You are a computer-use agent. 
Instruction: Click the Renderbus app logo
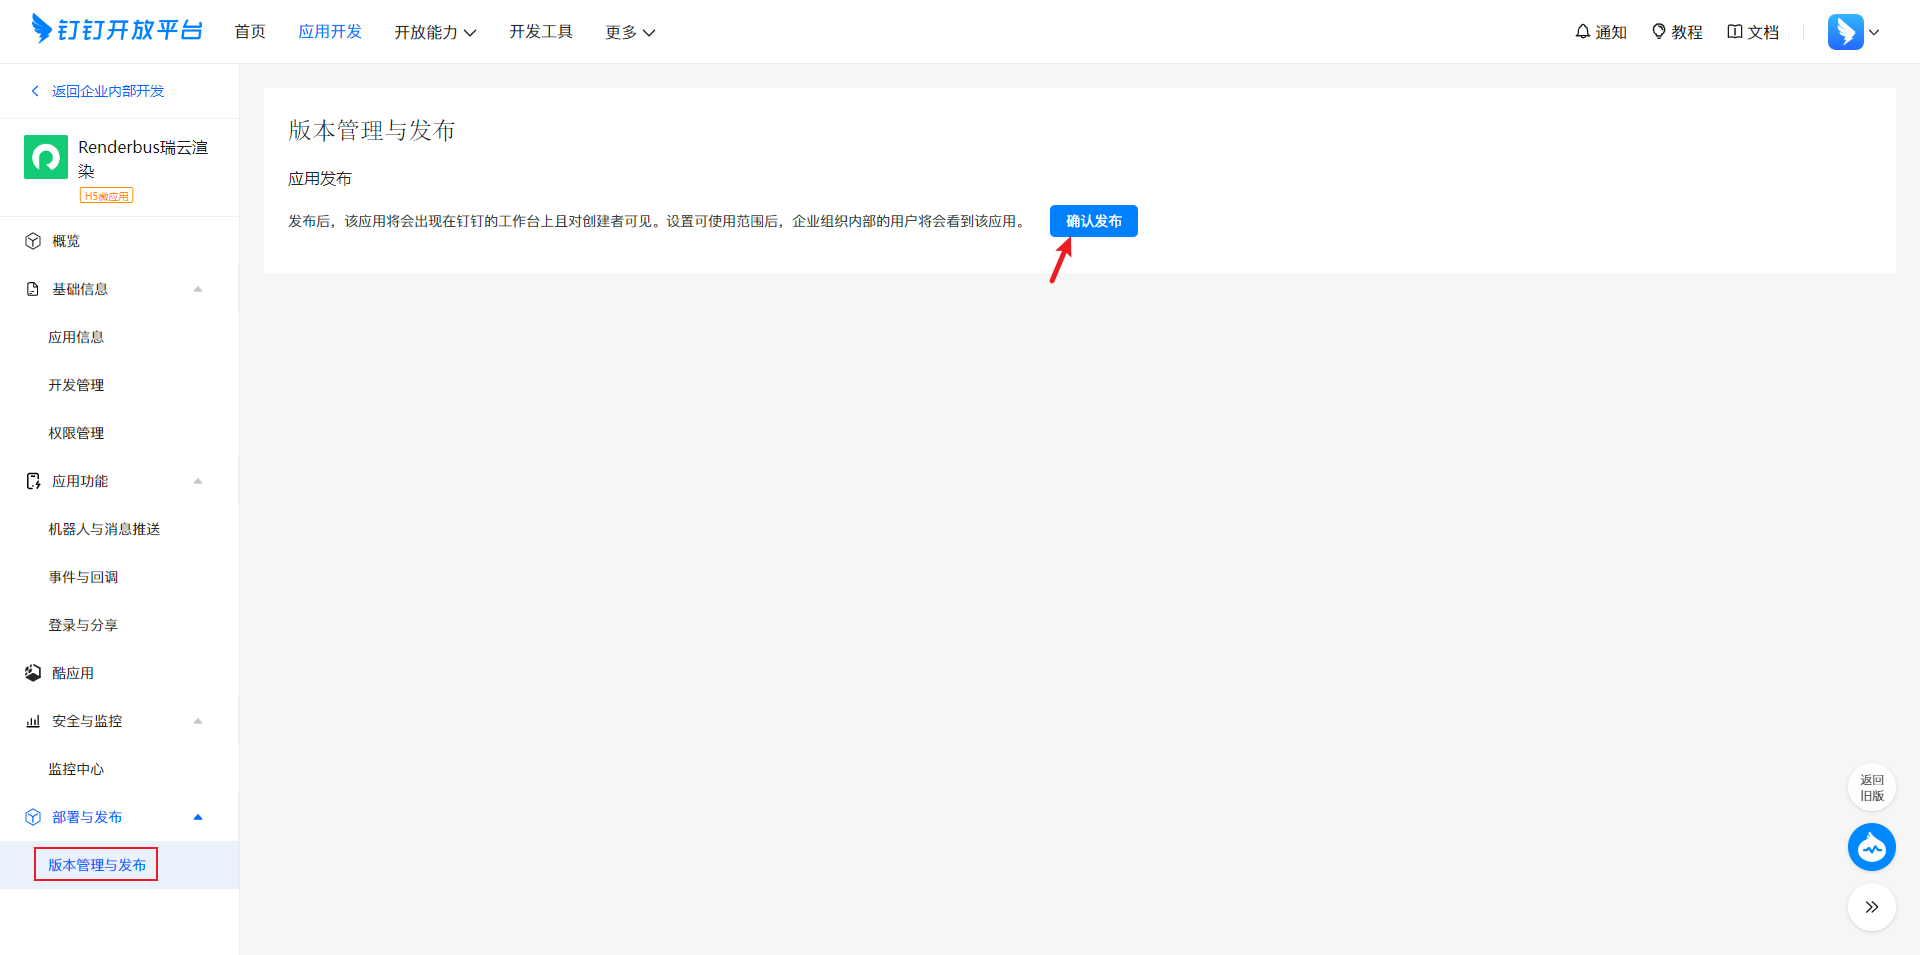[x=46, y=157]
